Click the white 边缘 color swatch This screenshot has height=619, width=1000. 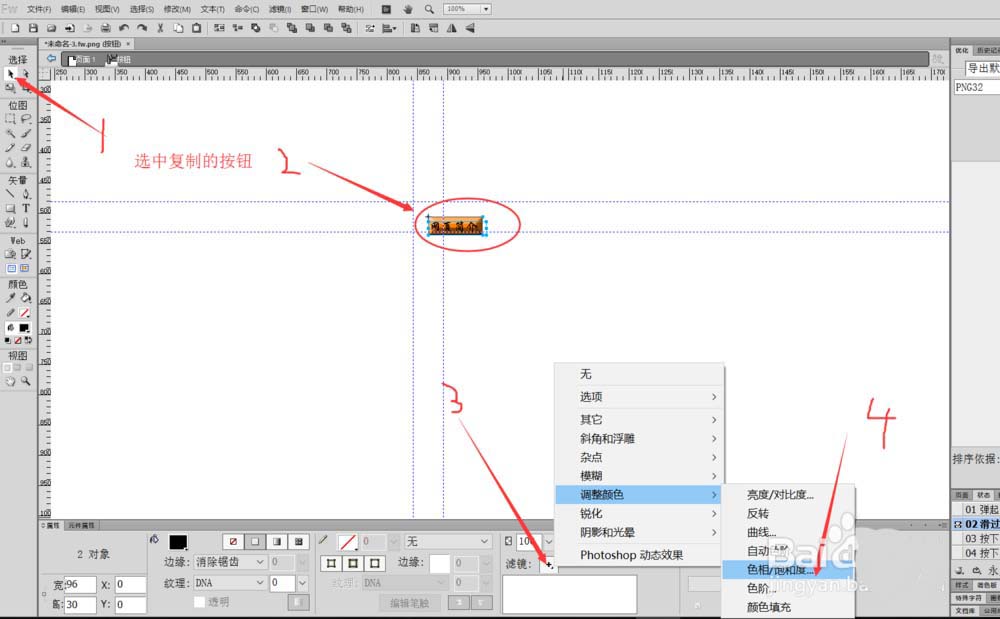point(439,564)
